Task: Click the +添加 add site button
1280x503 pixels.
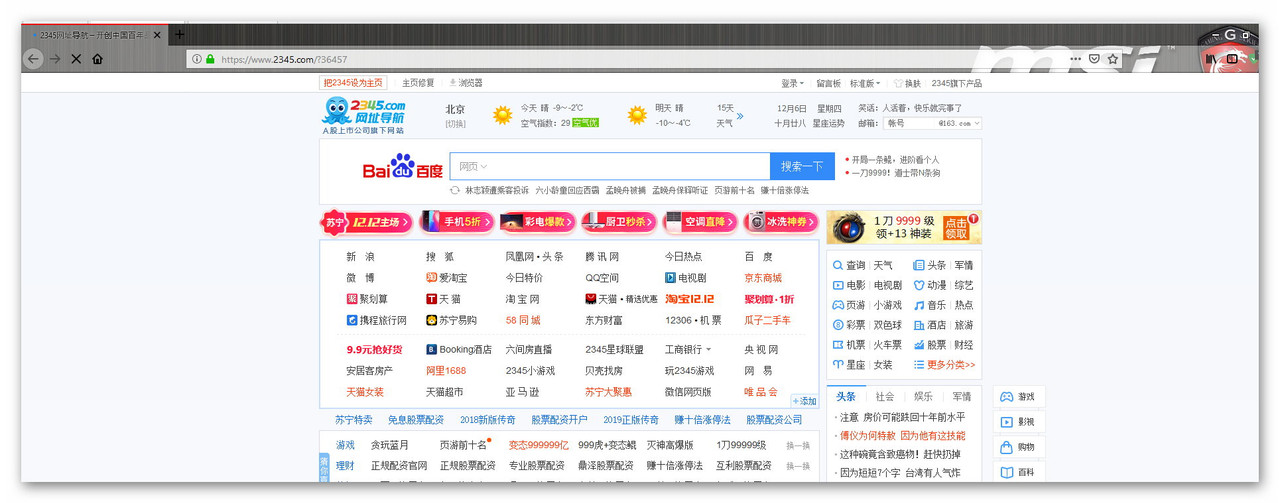Action: coord(804,400)
